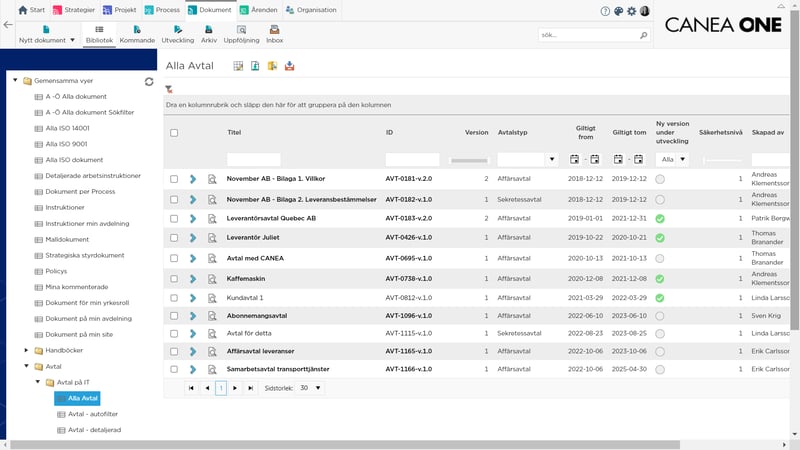Image resolution: width=800 pixels, height=450 pixels.
Task: Click the clear filter funnel icon
Action: [x=169, y=89]
